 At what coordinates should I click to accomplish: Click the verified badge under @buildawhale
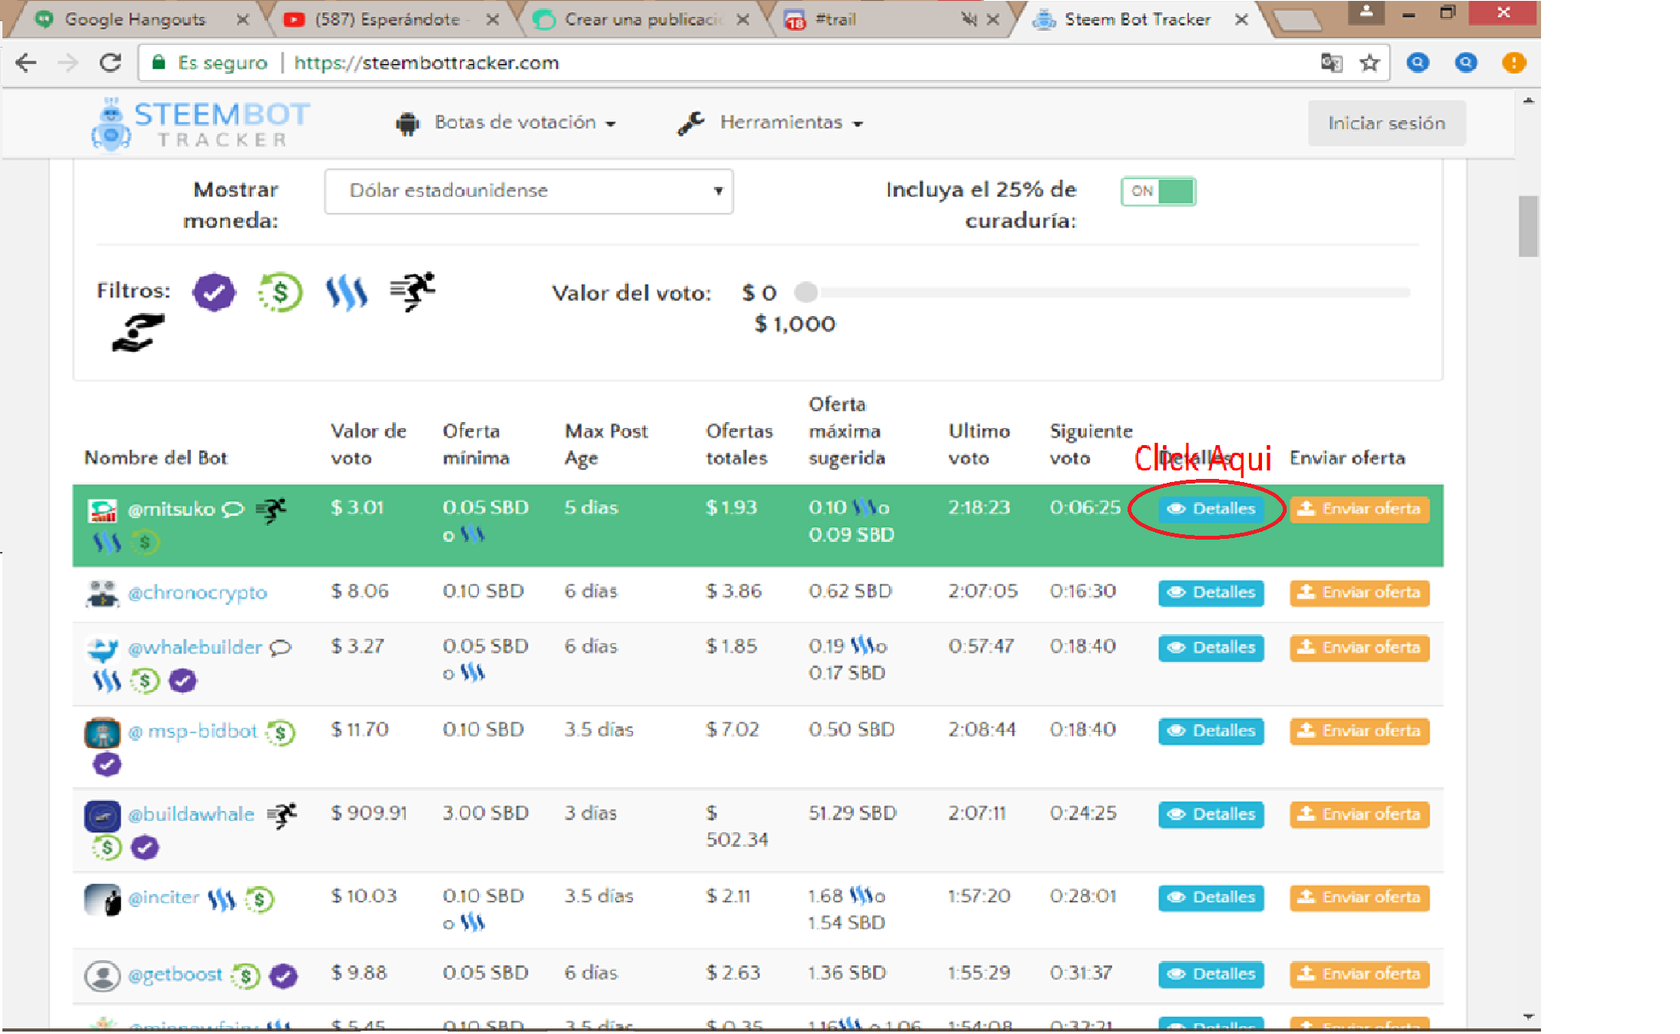145,848
